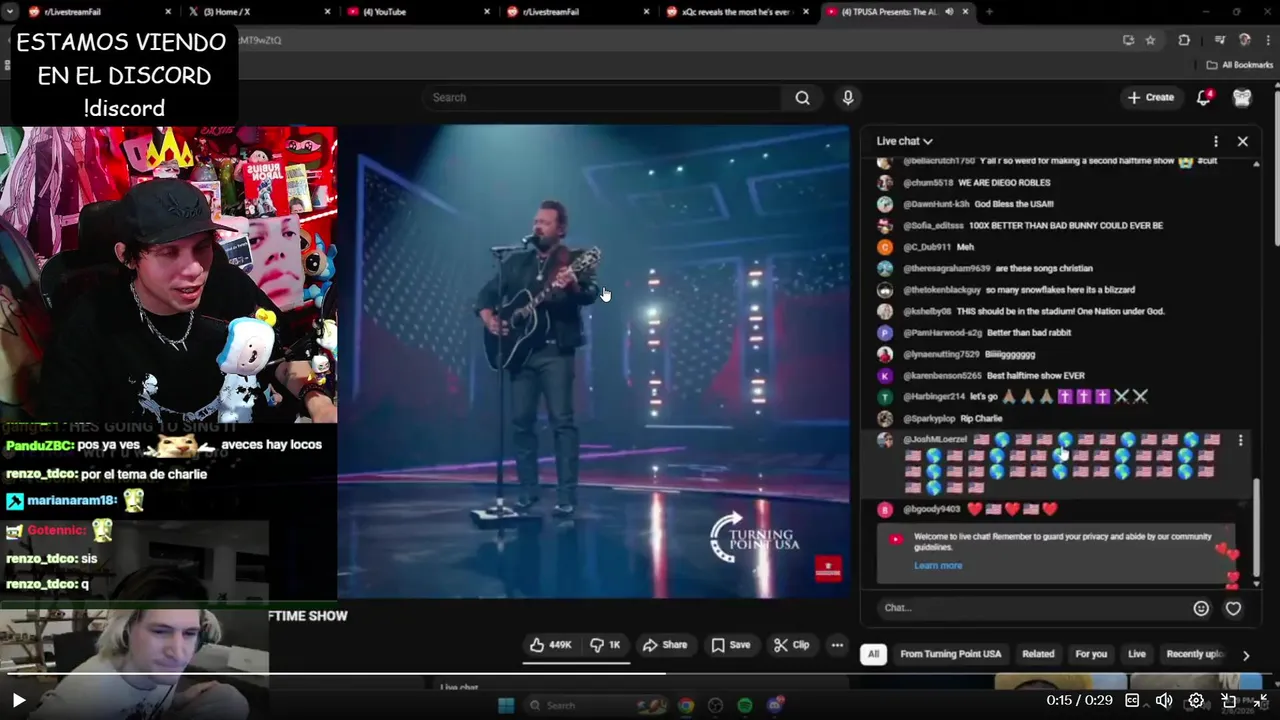This screenshot has width=1280, height=720.
Task: Like the YouTube video (449K)
Action: coord(551,645)
